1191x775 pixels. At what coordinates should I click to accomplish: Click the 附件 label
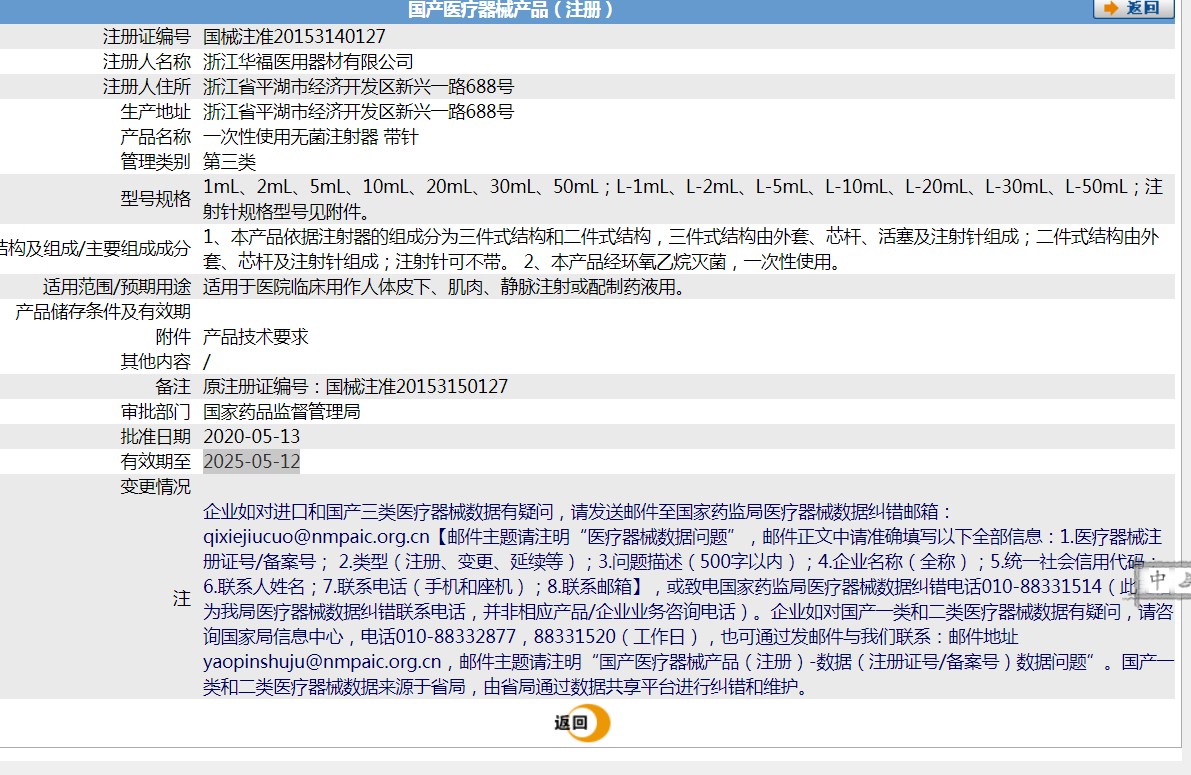173,337
